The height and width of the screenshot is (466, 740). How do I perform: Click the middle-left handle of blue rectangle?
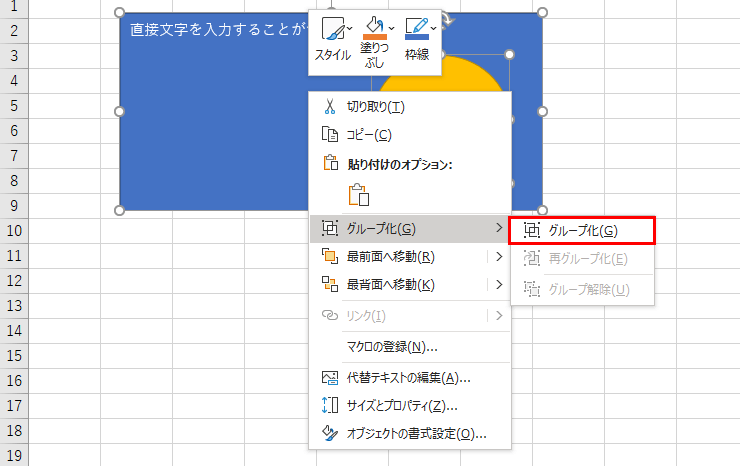[x=119, y=111]
